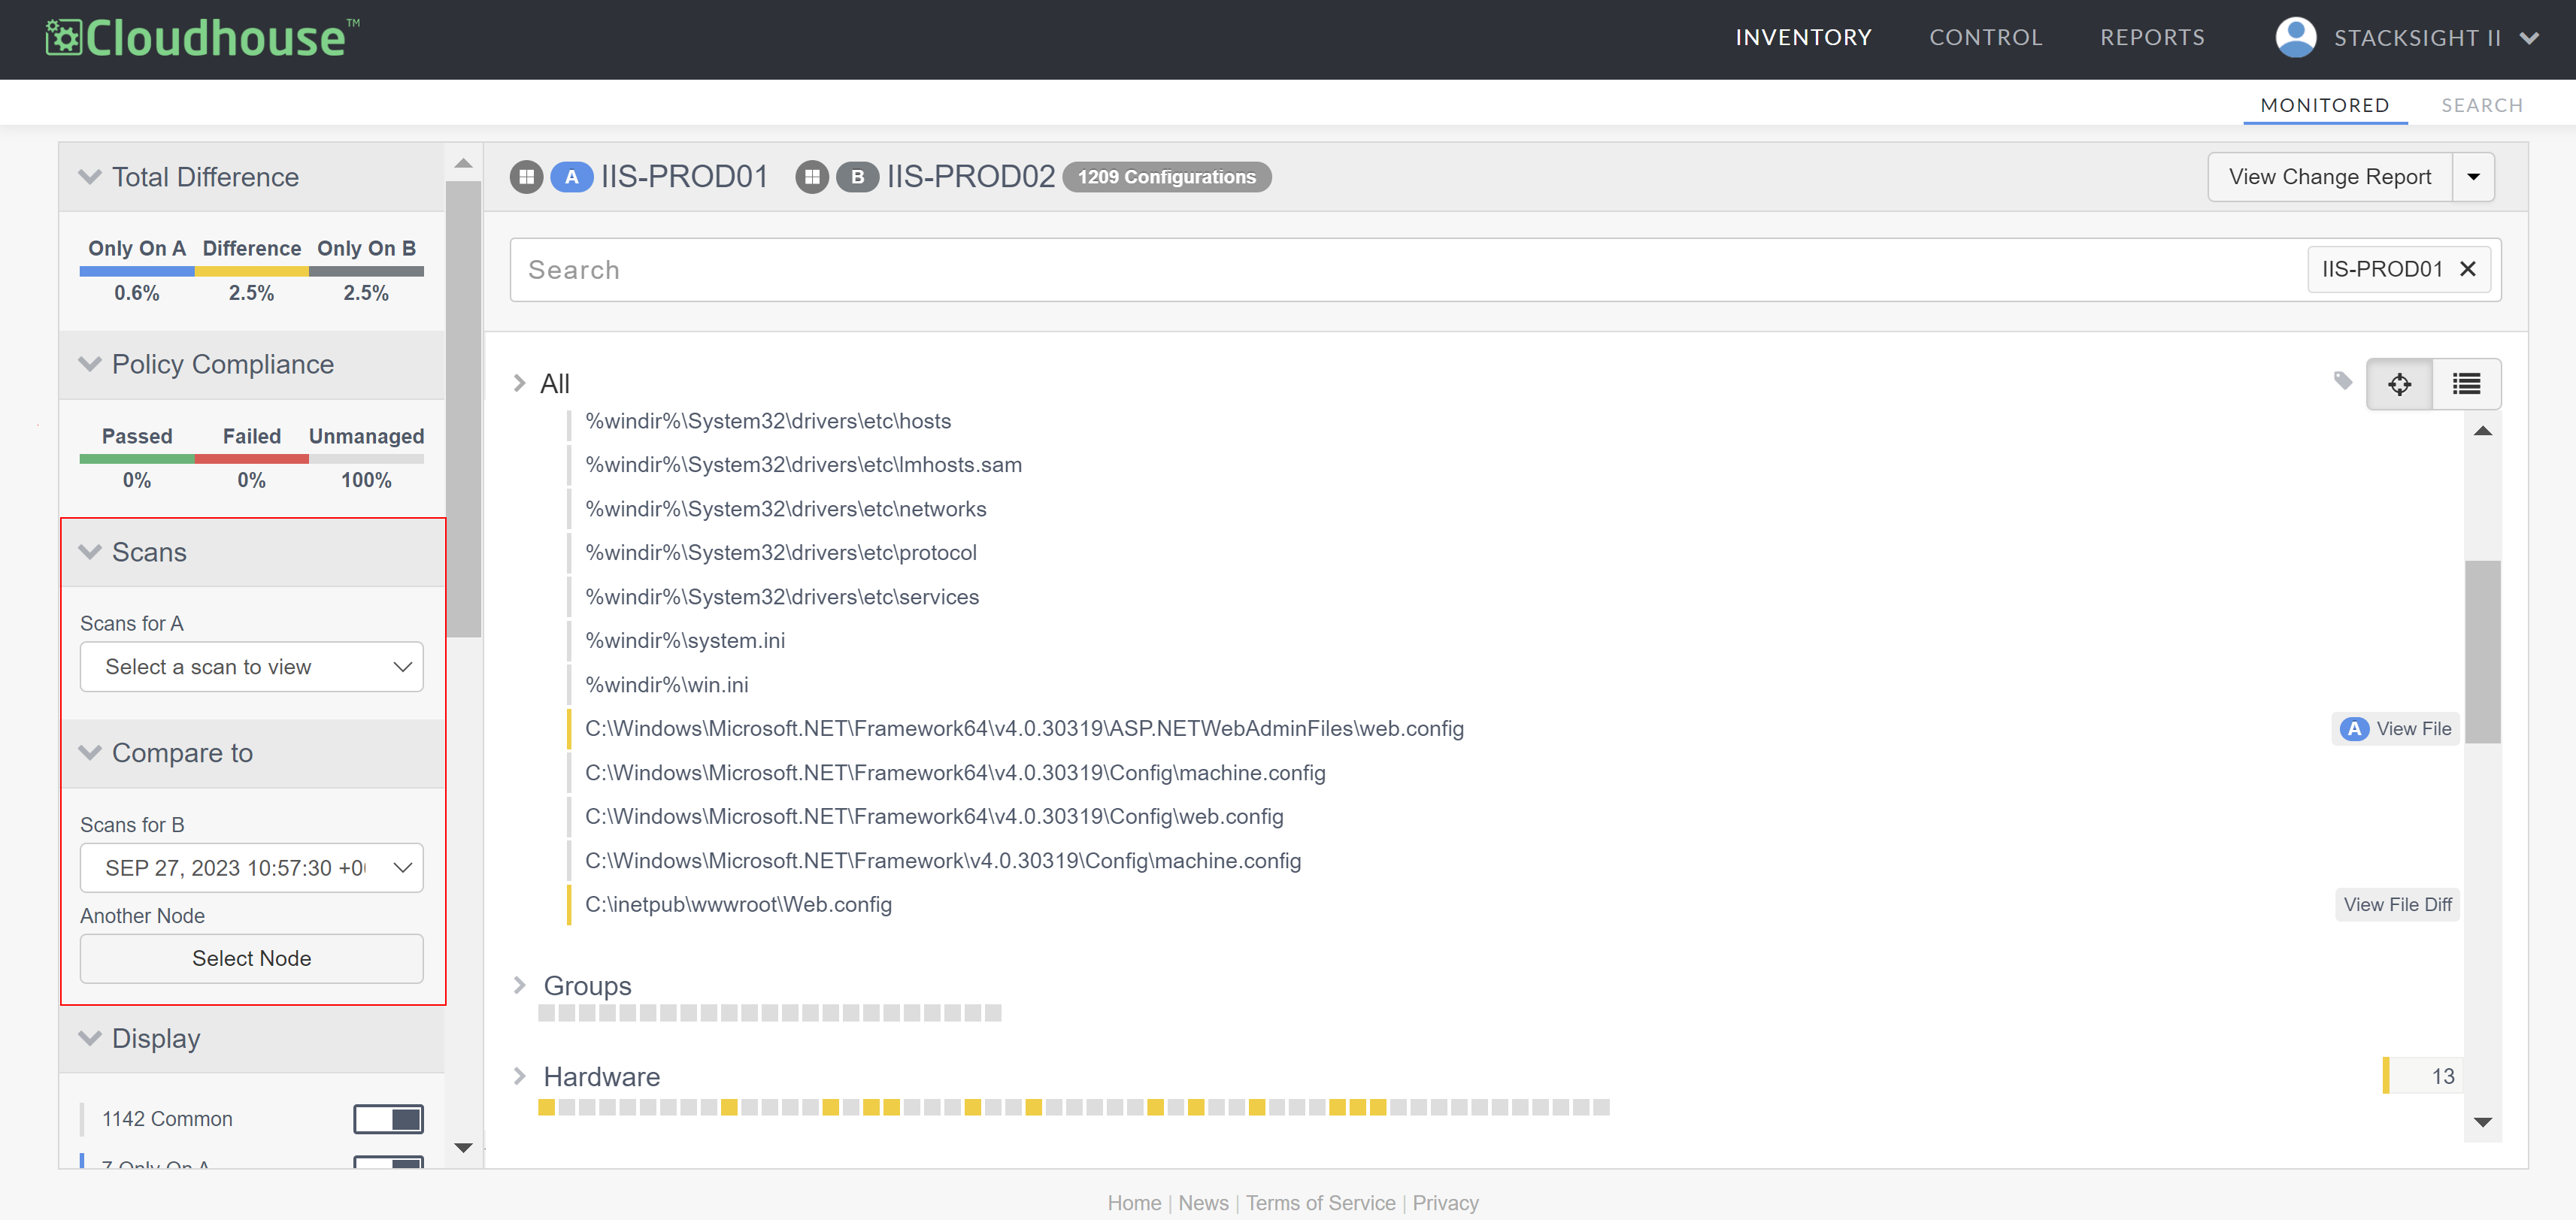
Task: Click the Cloudhouse logo
Action: coord(203,38)
